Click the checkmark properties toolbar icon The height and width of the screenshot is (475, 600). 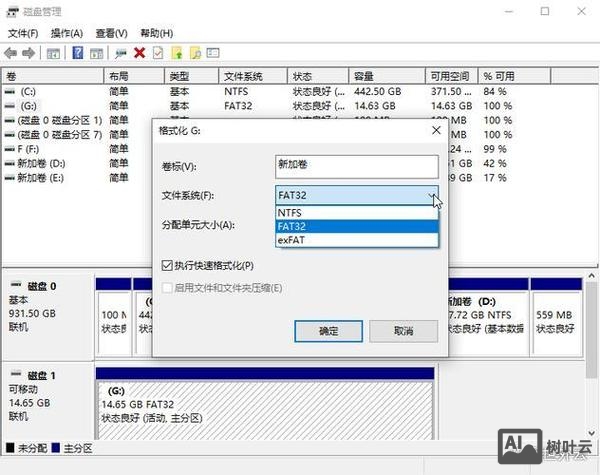click(158, 53)
